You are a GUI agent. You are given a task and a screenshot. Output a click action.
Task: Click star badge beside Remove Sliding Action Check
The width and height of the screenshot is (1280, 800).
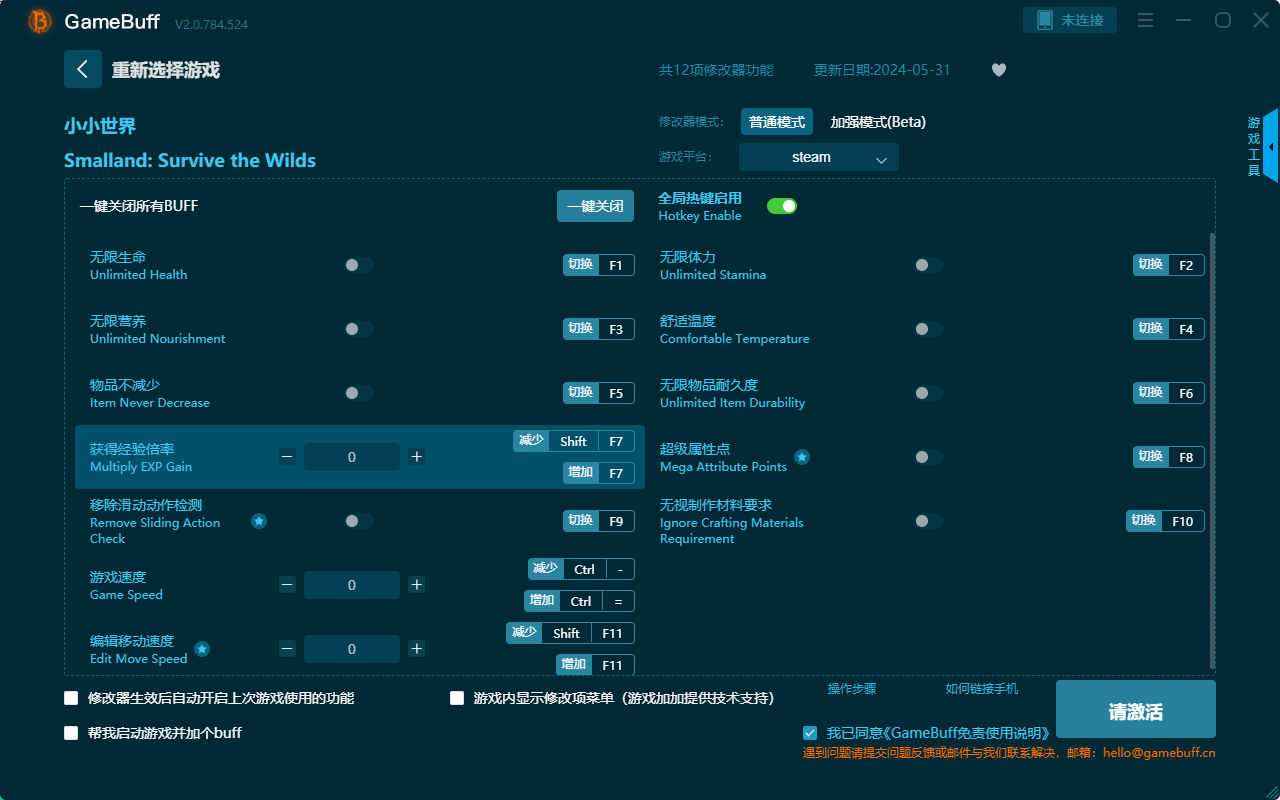tap(259, 521)
